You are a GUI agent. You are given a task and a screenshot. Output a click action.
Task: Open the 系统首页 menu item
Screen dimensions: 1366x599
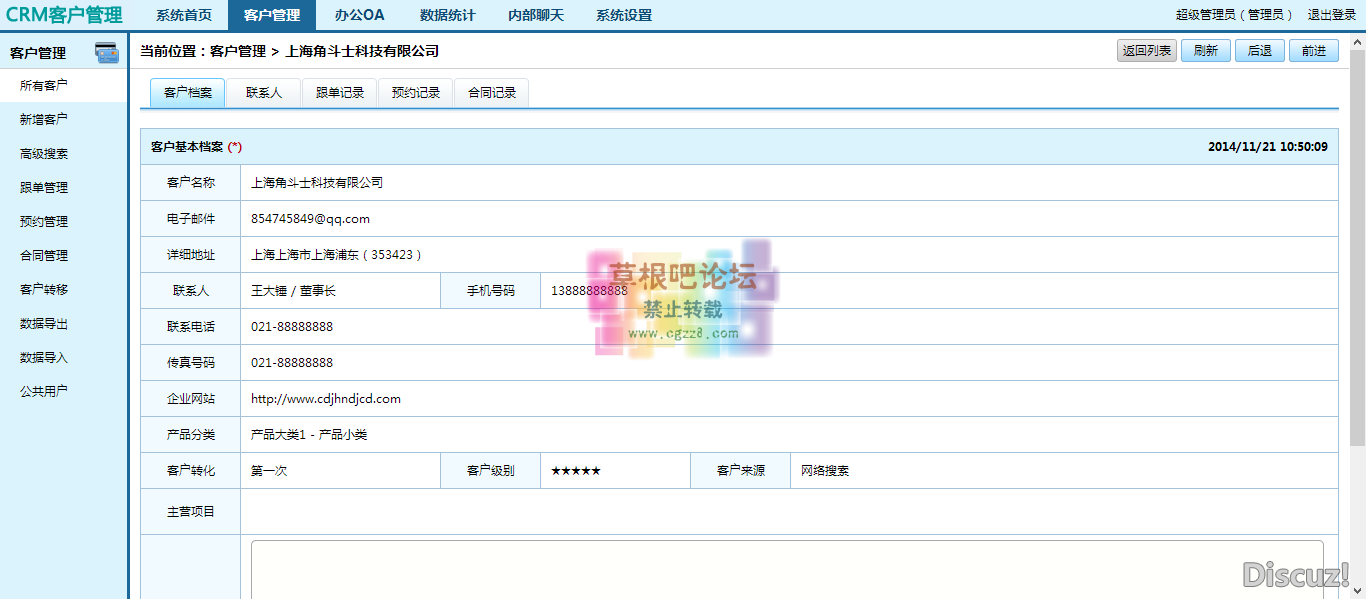click(x=184, y=15)
